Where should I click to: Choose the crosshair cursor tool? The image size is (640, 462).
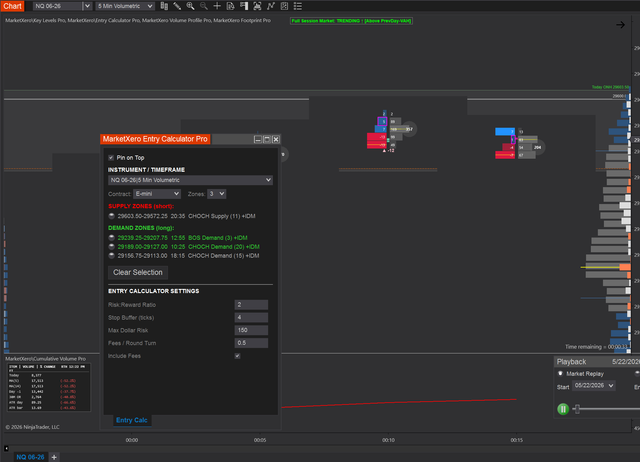click(x=217, y=6)
